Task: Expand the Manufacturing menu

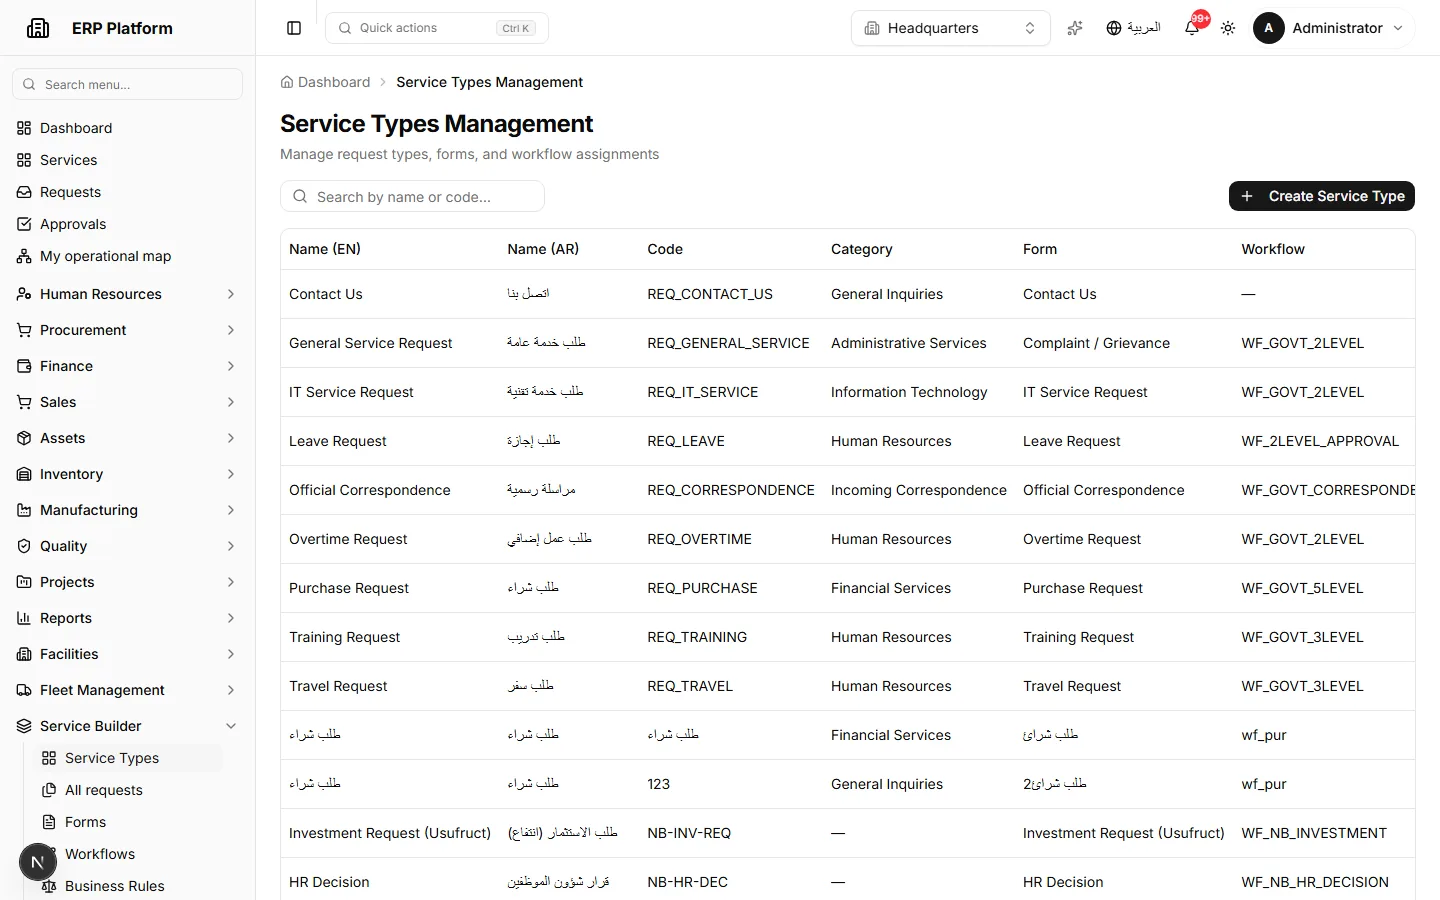Action: (127, 510)
